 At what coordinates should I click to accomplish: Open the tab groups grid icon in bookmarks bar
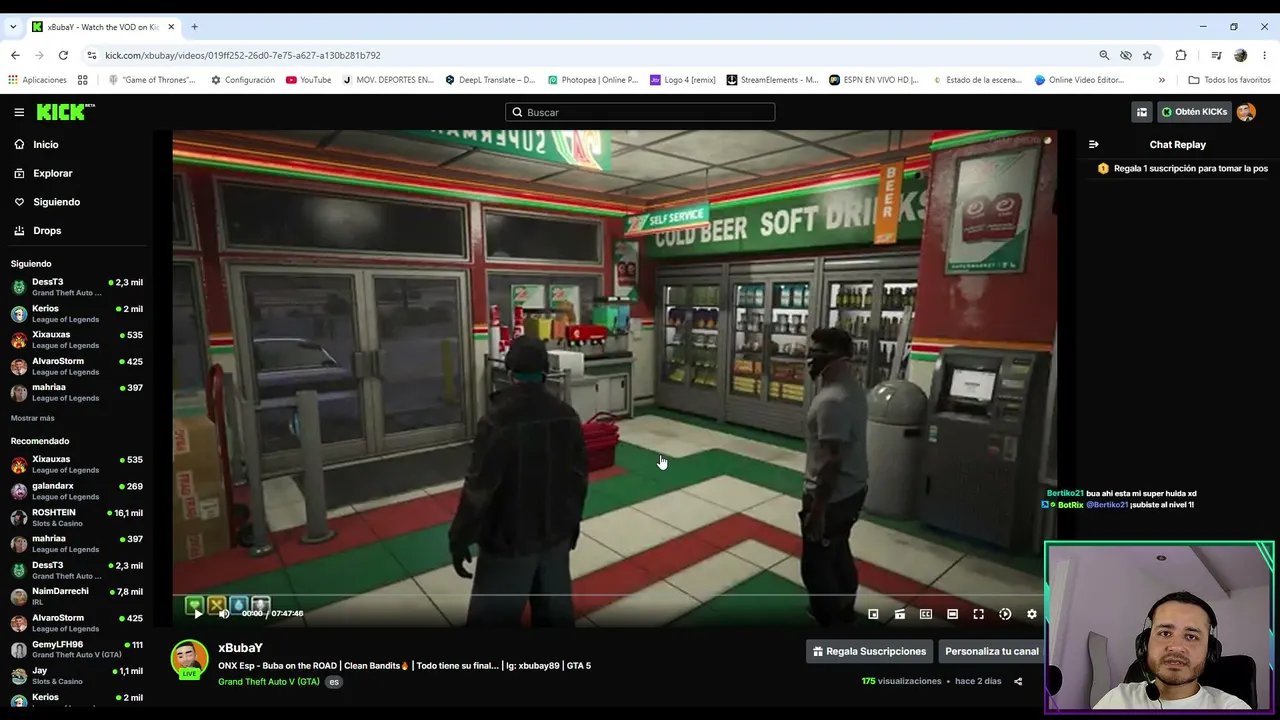(x=83, y=80)
